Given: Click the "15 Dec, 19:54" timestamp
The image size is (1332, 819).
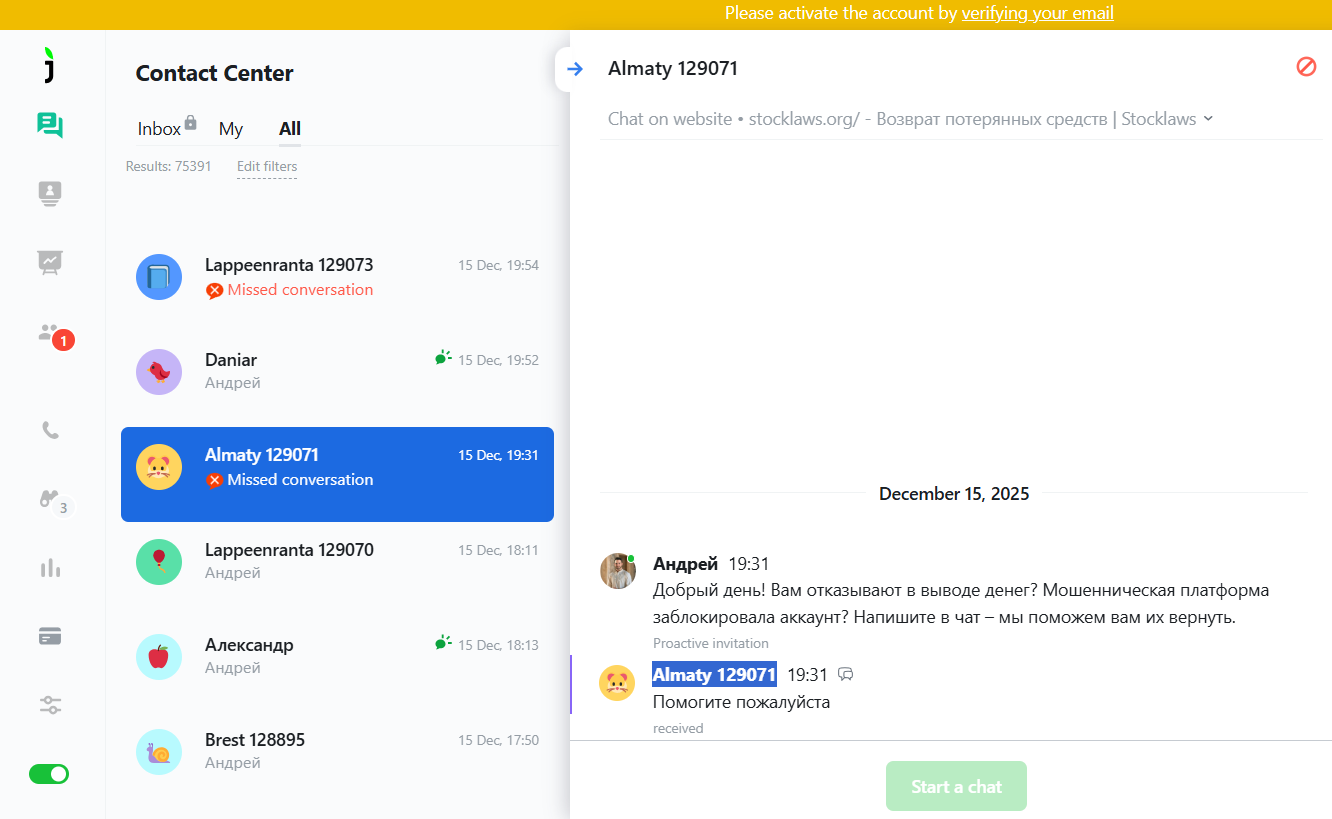Looking at the screenshot, I should point(498,266).
